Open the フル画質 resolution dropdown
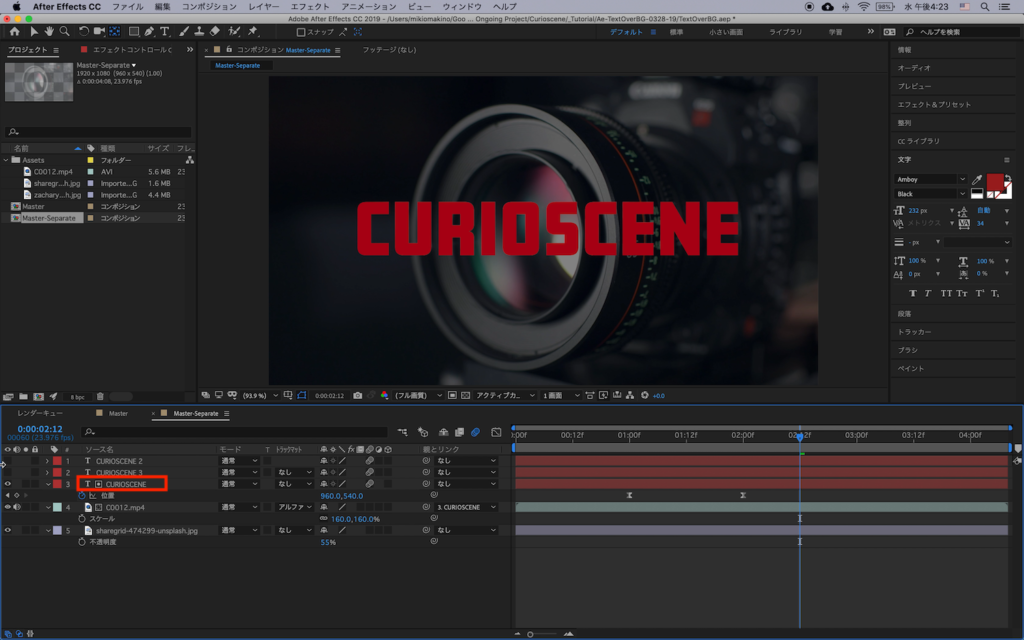 [x=417, y=395]
